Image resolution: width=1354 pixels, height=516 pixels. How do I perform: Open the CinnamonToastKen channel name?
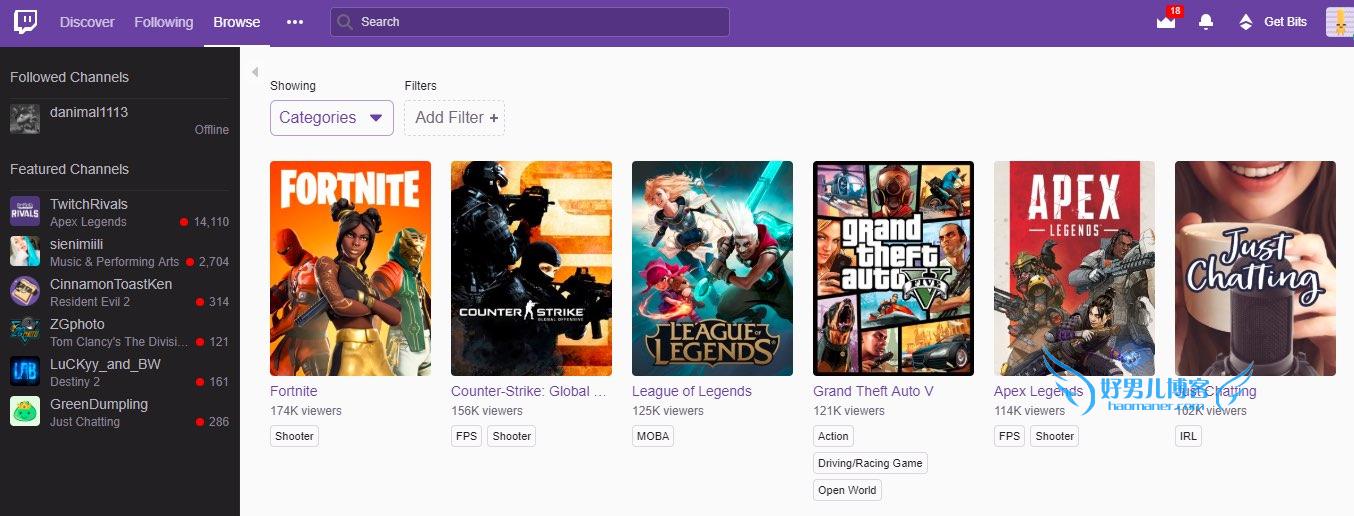(x=111, y=284)
